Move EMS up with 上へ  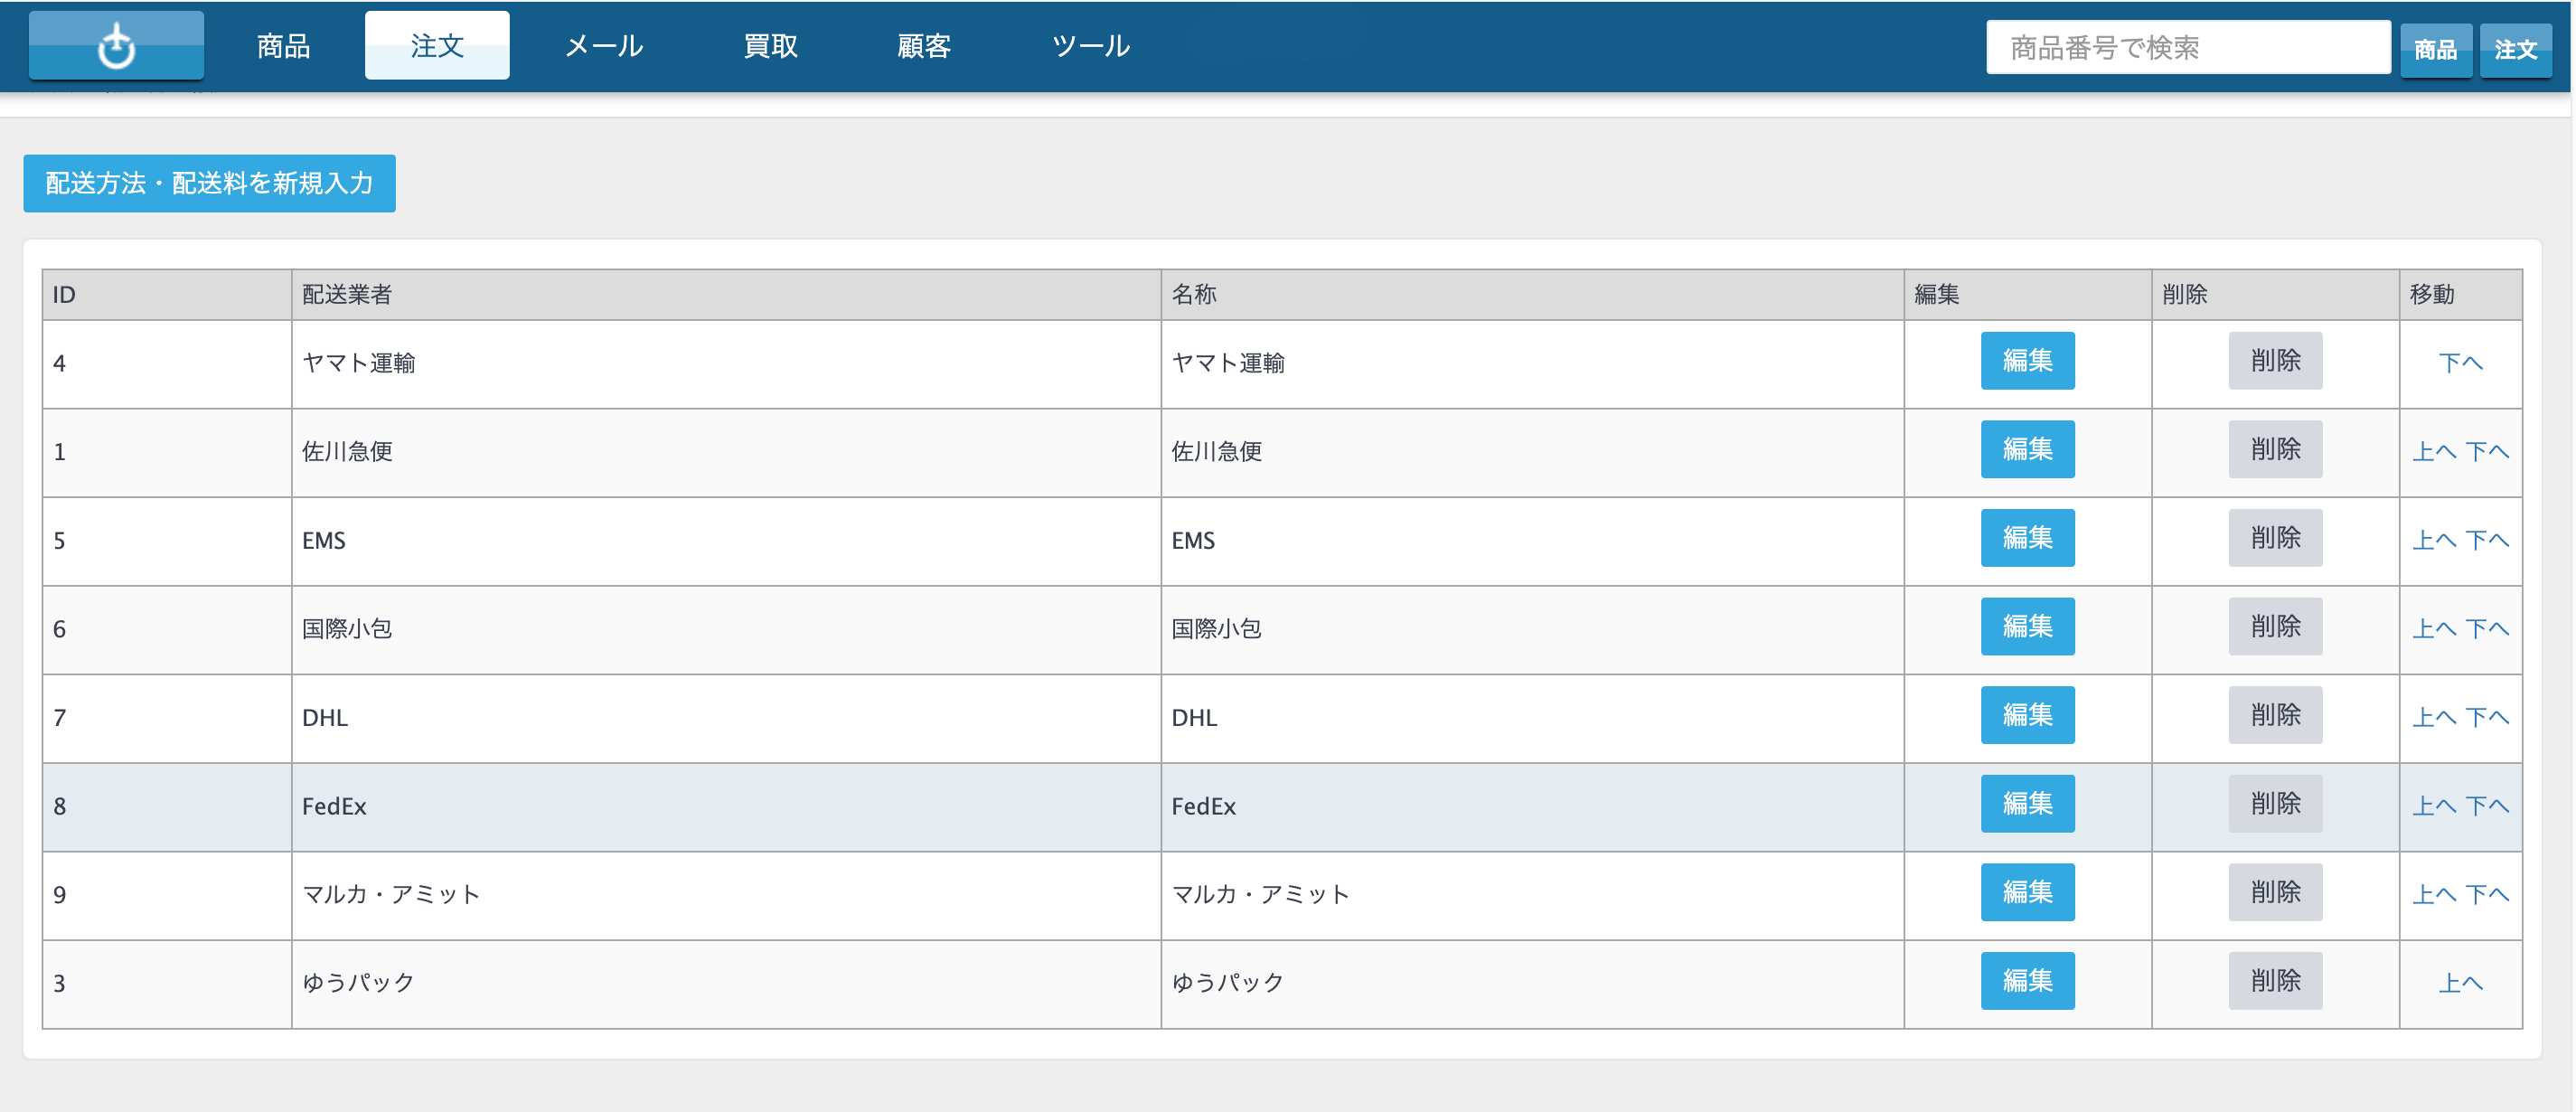point(2434,541)
